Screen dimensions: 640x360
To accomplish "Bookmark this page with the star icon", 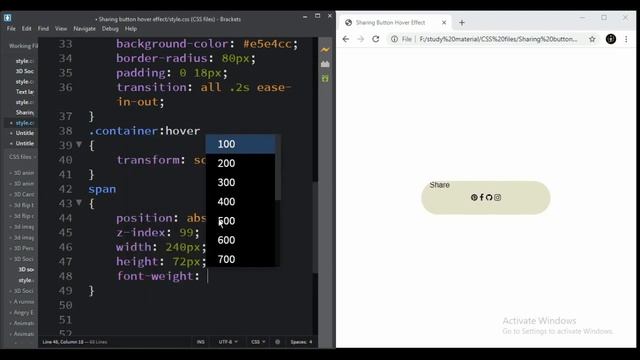I will pyautogui.click(x=592, y=39).
